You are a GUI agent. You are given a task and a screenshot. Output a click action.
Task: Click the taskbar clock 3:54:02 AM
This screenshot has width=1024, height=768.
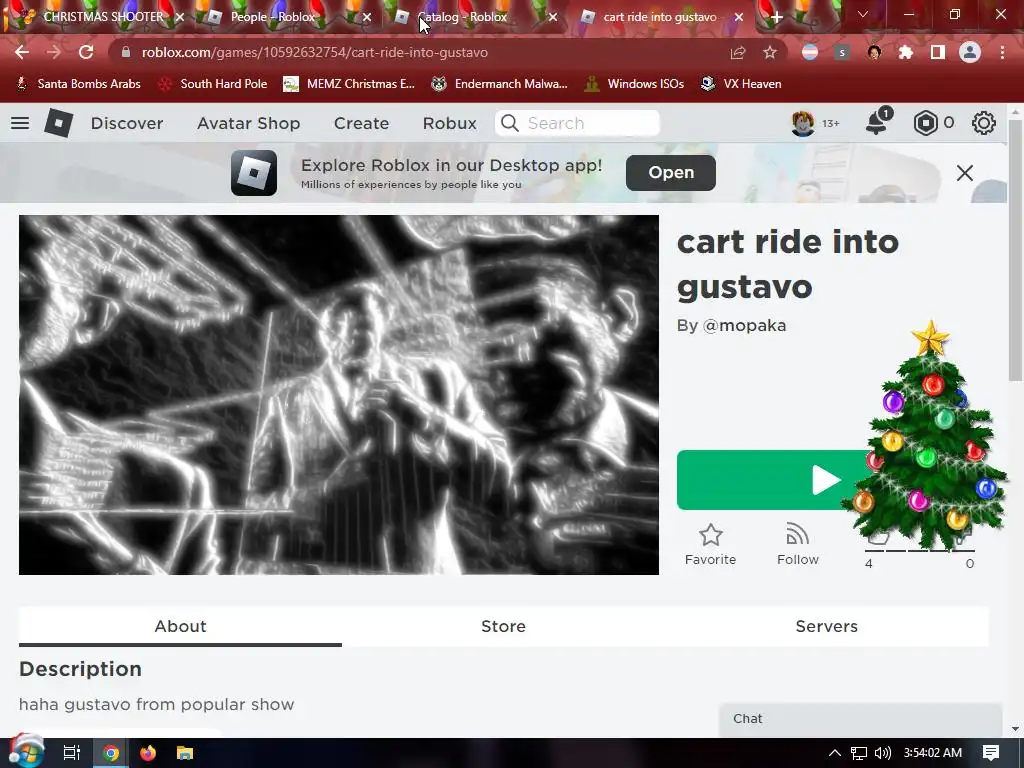pyautogui.click(x=933, y=753)
